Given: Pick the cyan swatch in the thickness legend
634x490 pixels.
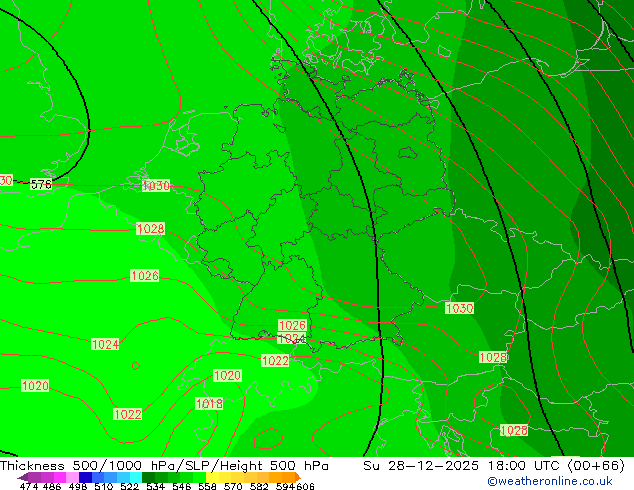Looking at the screenshot, I should click(136, 477).
